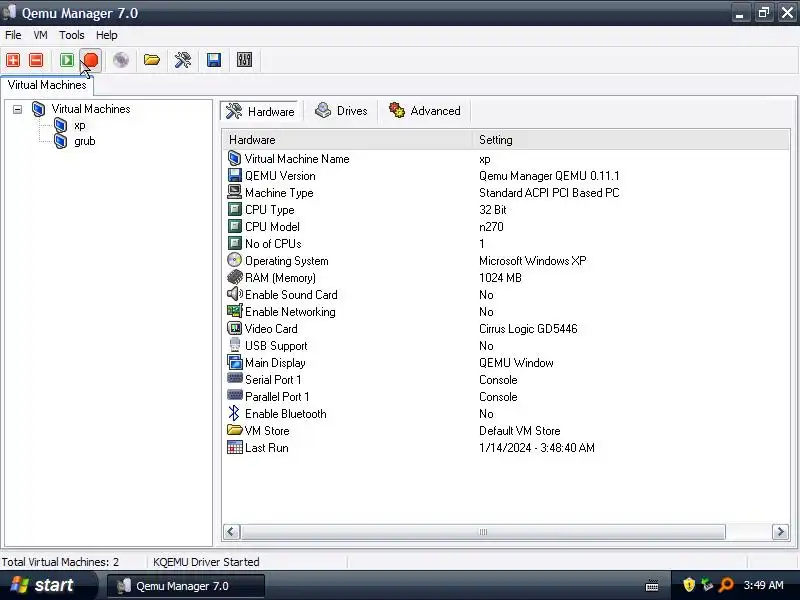Click the grey disc toolbar icon
Screen dimensions: 800x600
point(121,60)
